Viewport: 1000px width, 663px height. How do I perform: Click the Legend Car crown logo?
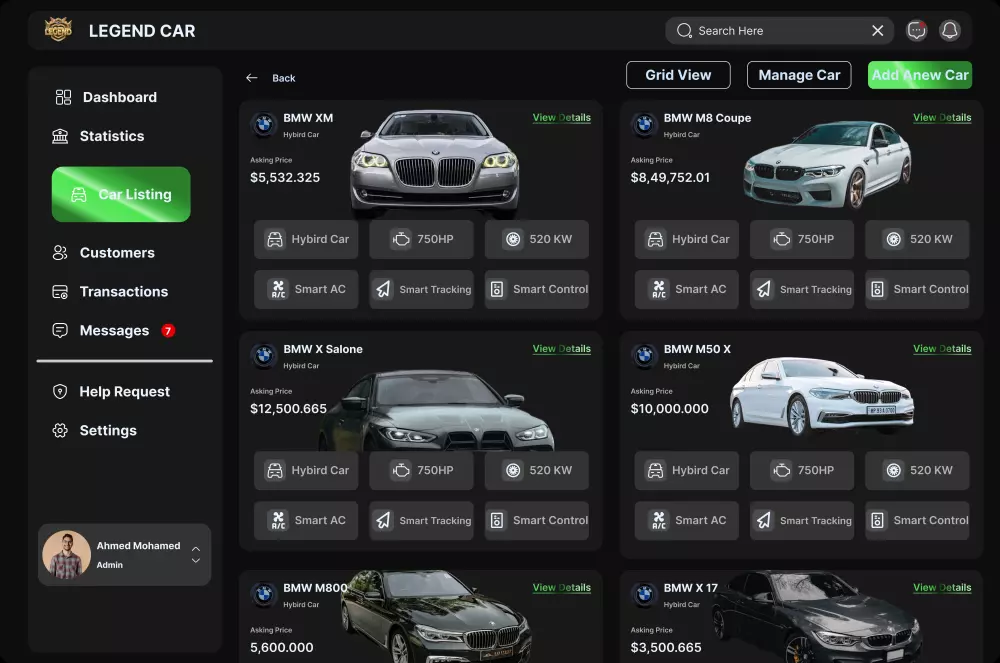point(58,30)
